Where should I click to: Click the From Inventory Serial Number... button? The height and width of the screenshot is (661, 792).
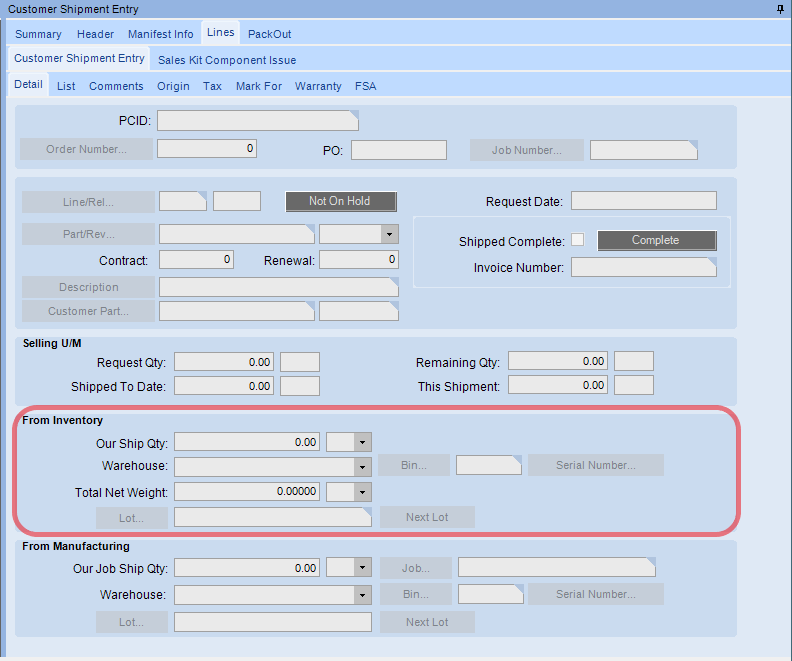(596, 465)
